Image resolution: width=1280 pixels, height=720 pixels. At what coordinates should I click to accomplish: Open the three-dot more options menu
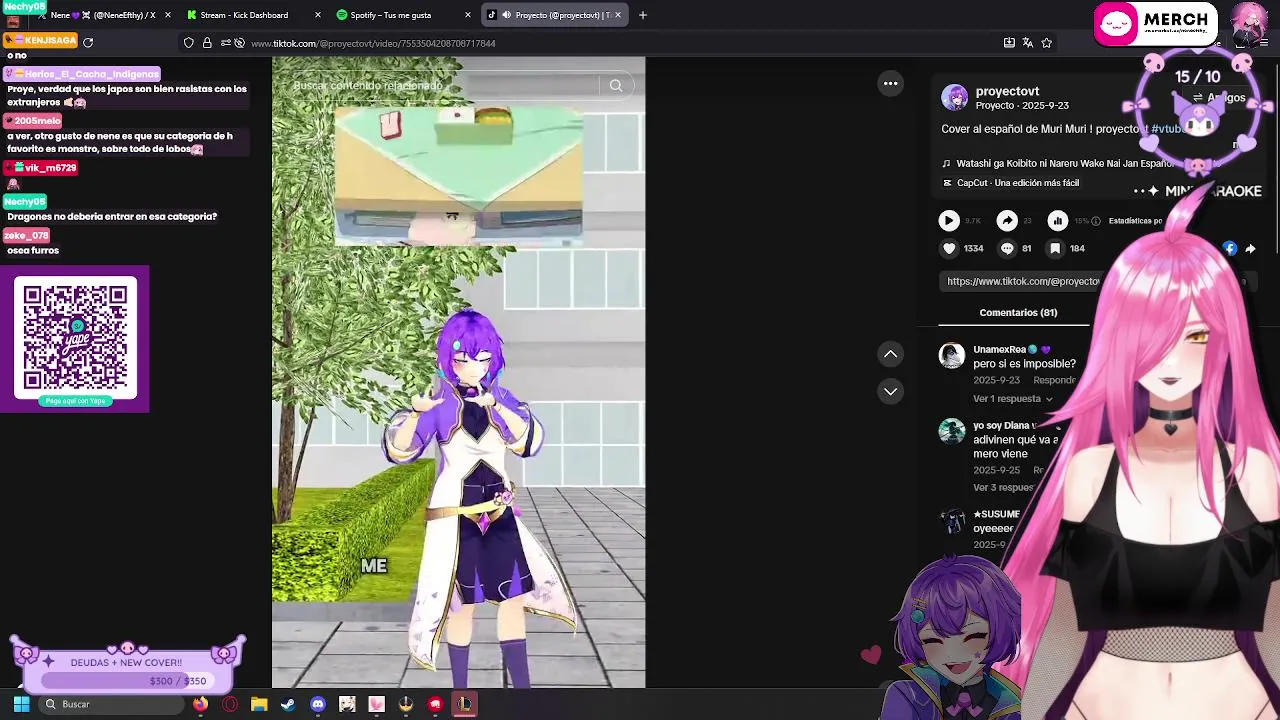coord(890,84)
